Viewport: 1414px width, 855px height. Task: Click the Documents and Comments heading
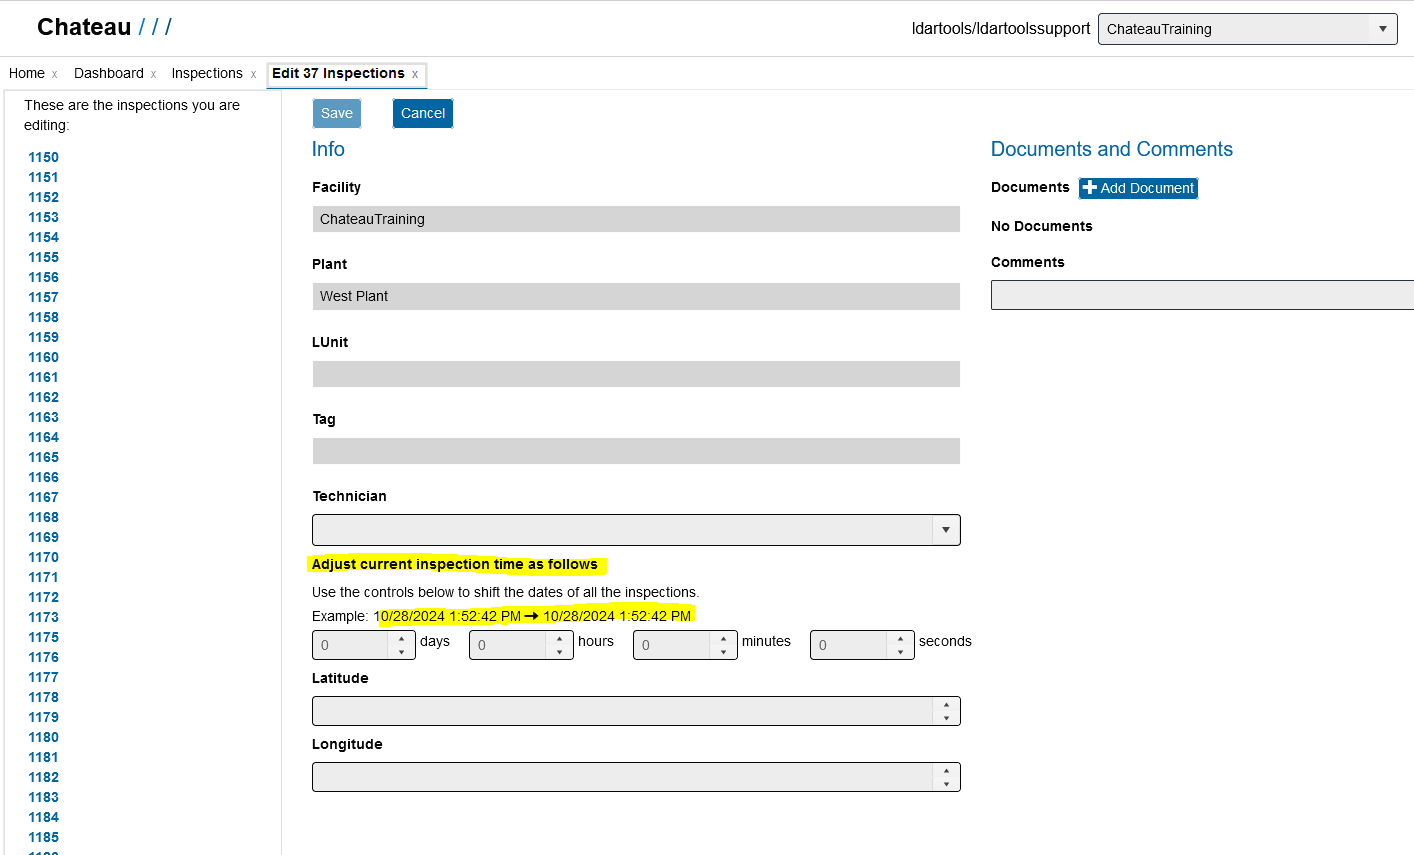coord(1112,149)
